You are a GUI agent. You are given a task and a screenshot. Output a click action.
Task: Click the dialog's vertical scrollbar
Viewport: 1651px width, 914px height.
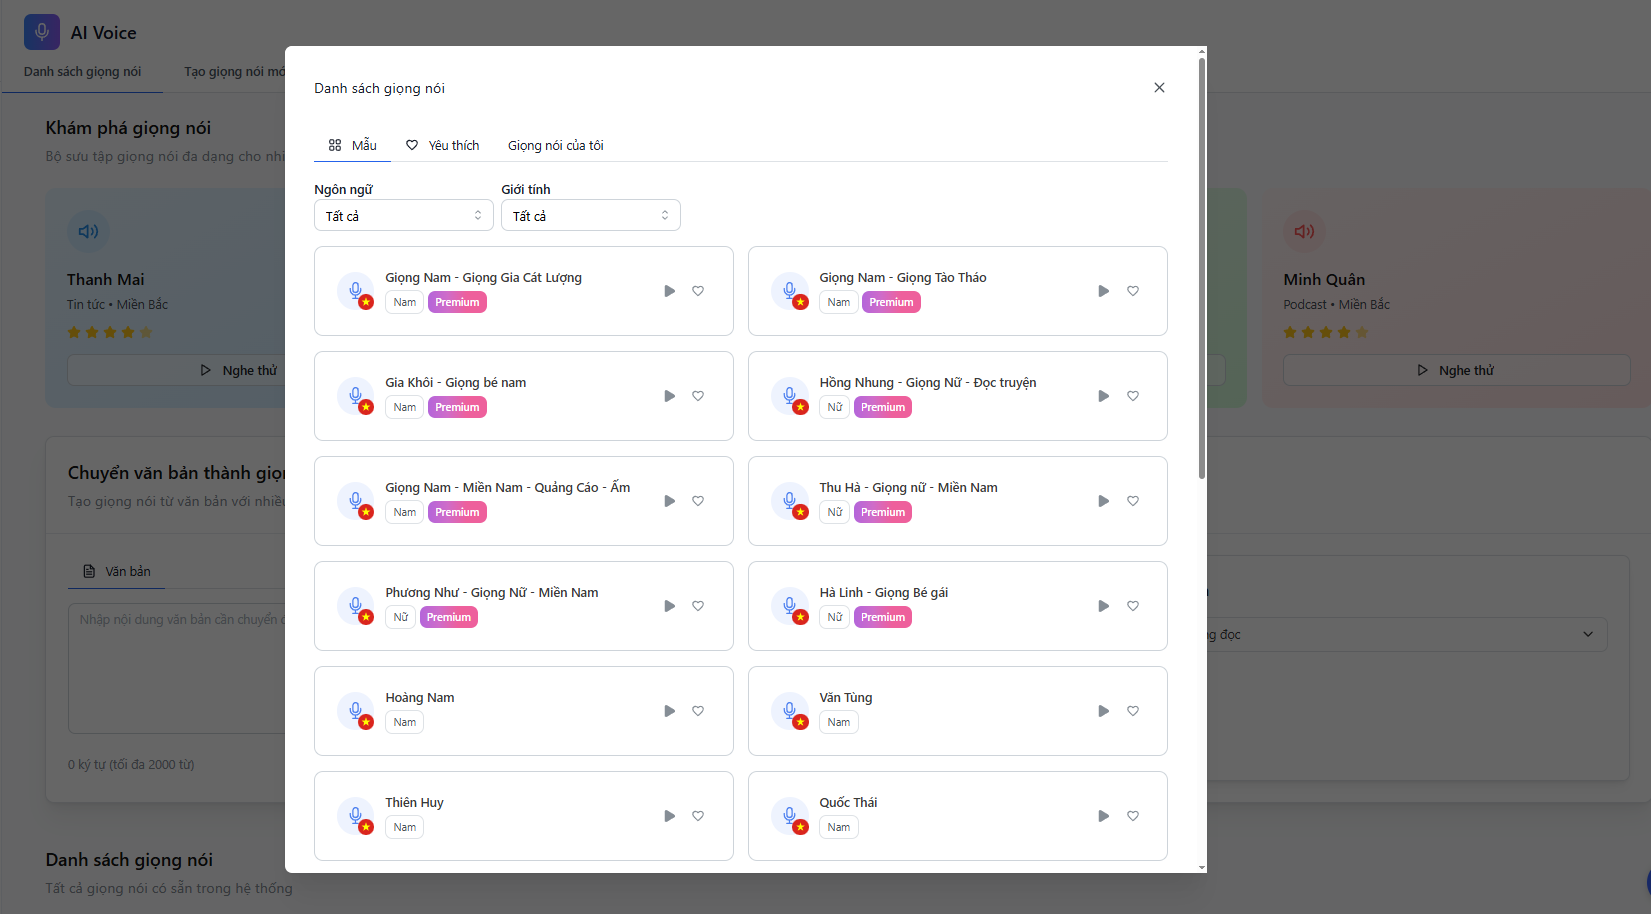click(1201, 270)
